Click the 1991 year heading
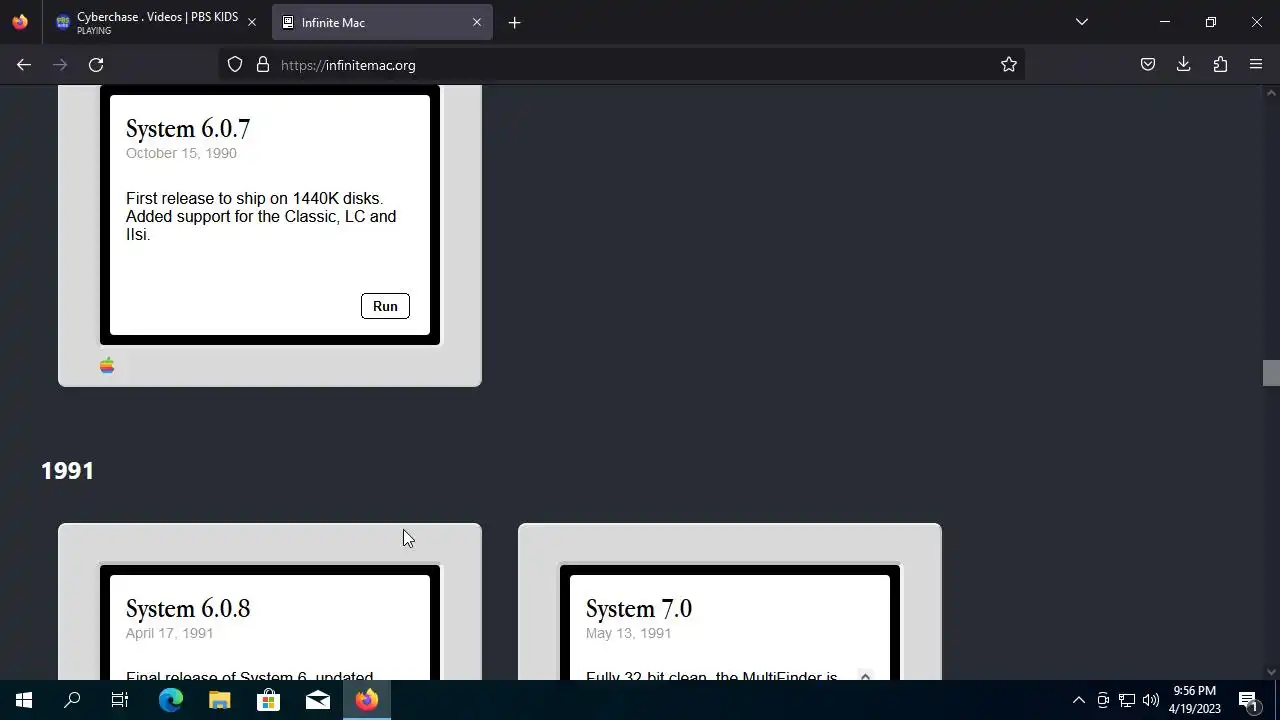This screenshot has width=1280, height=720. pyautogui.click(x=67, y=471)
